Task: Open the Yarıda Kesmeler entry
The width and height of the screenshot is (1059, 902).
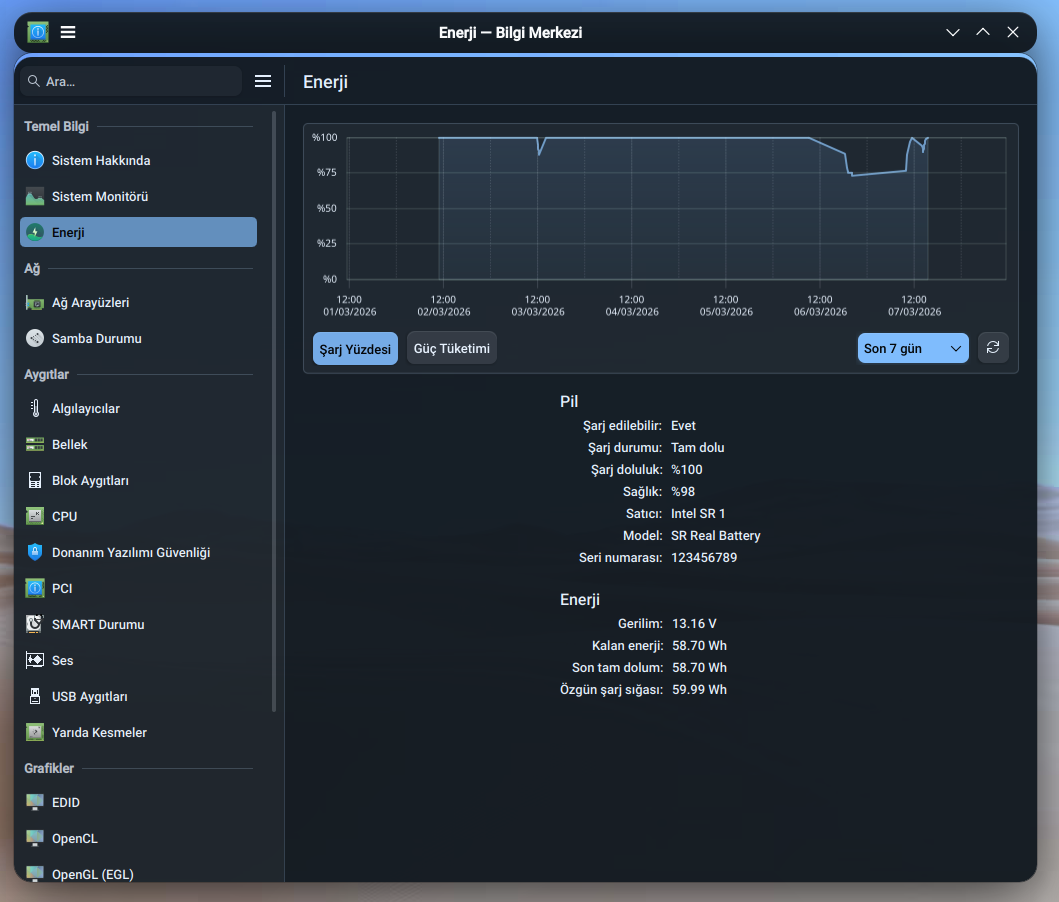Action: click(x=99, y=733)
